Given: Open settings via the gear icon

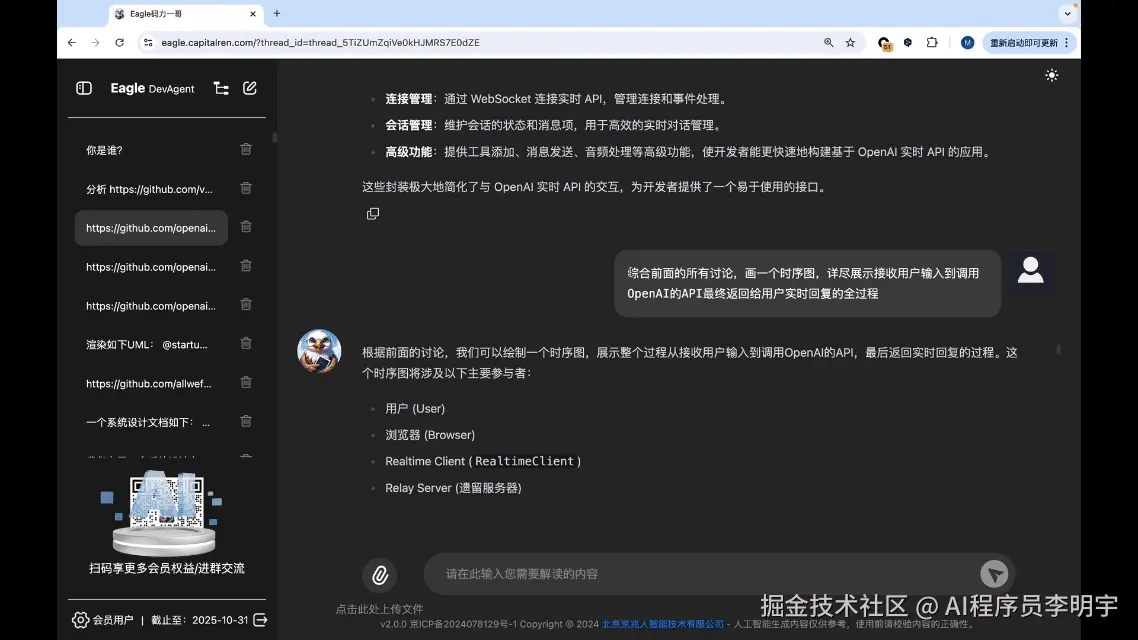Looking at the screenshot, I should 81,619.
